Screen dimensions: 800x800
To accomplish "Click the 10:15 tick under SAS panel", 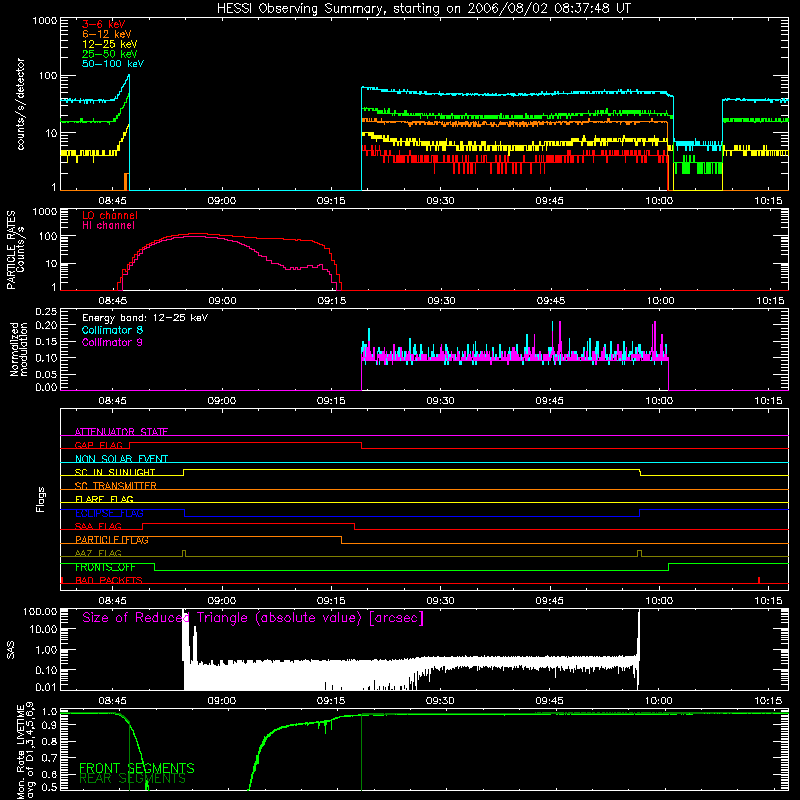I will click(768, 701).
